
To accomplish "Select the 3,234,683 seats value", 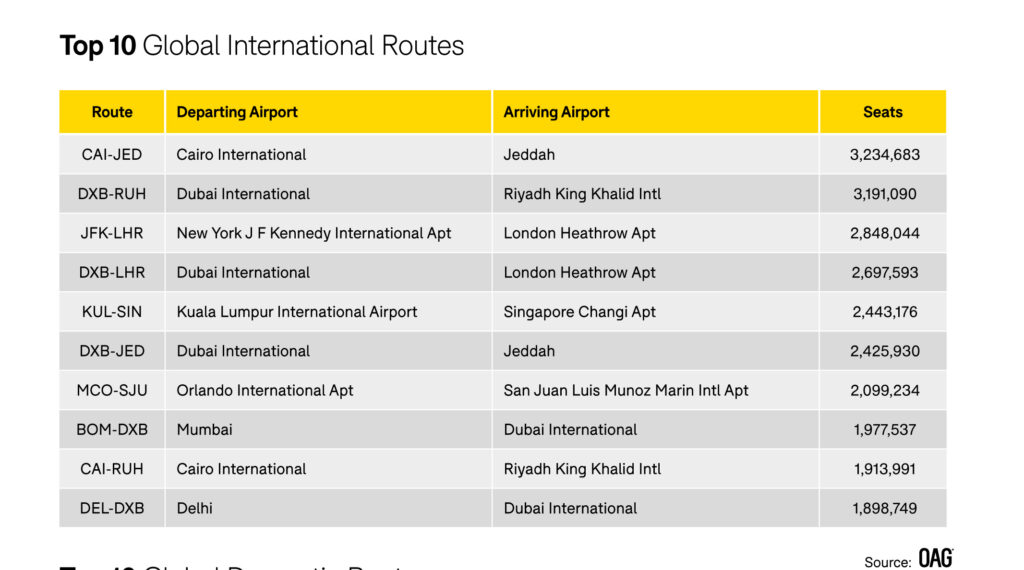I will click(885, 155).
